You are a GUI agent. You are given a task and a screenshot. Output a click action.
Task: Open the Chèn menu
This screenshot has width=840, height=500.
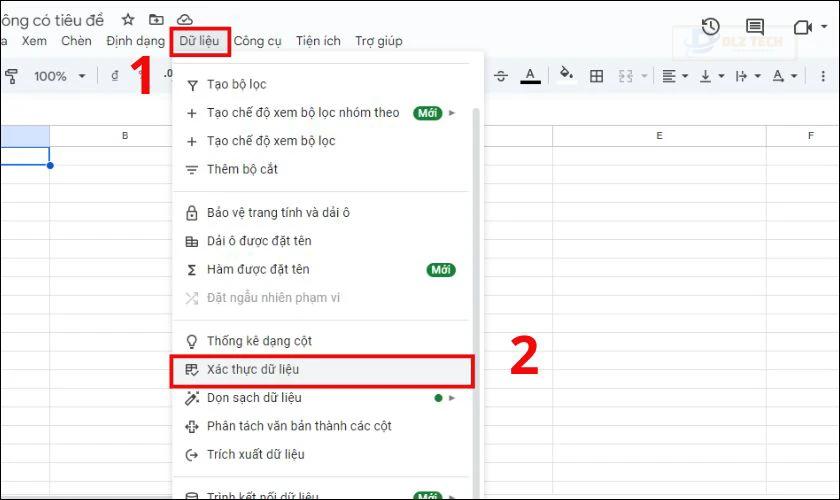(76, 41)
